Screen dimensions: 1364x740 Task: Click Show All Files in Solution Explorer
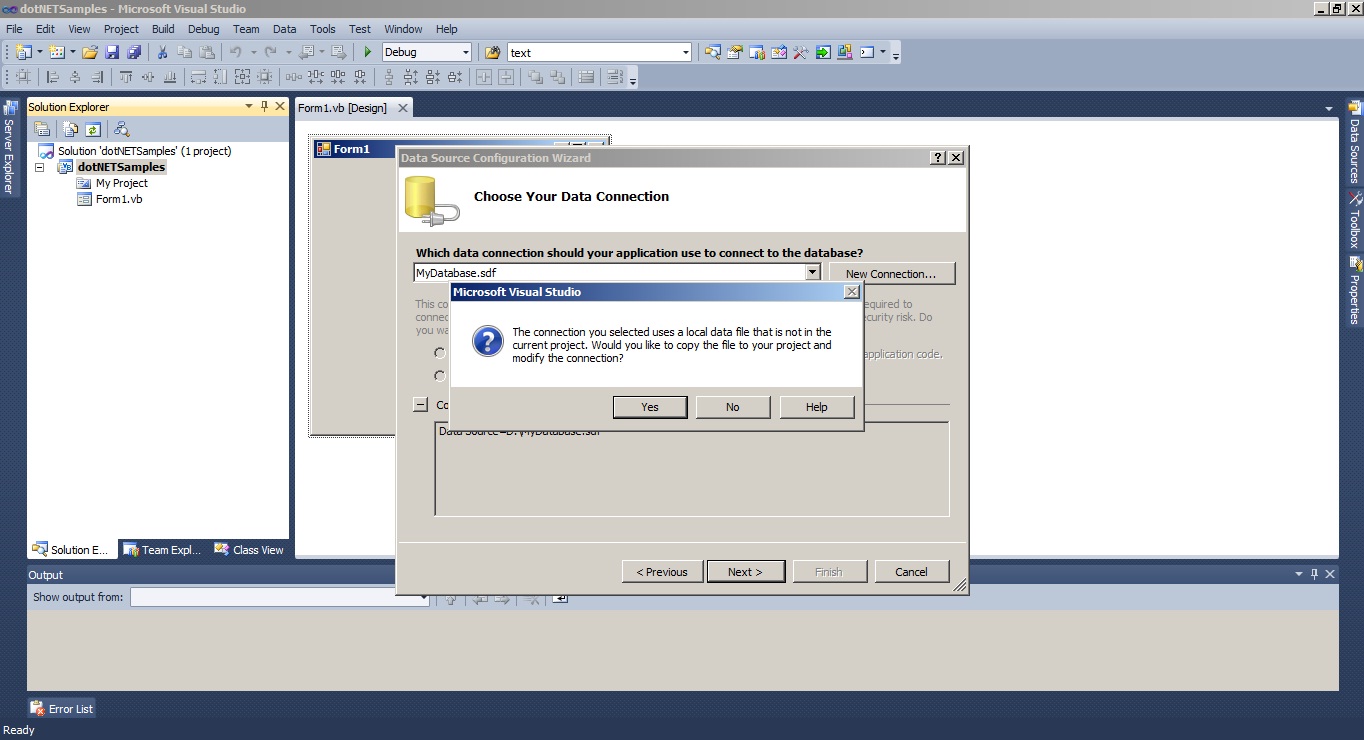(70, 129)
